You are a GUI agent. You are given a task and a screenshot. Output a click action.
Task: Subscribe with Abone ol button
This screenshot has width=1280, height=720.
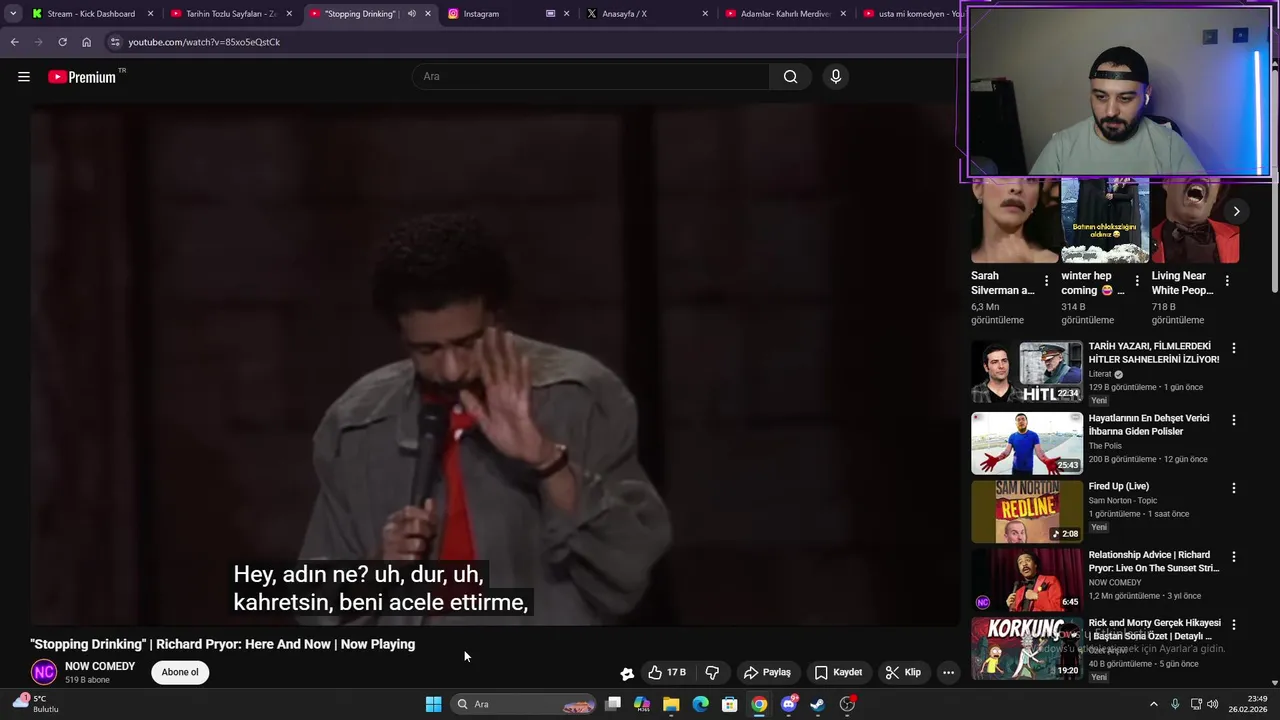[180, 672]
